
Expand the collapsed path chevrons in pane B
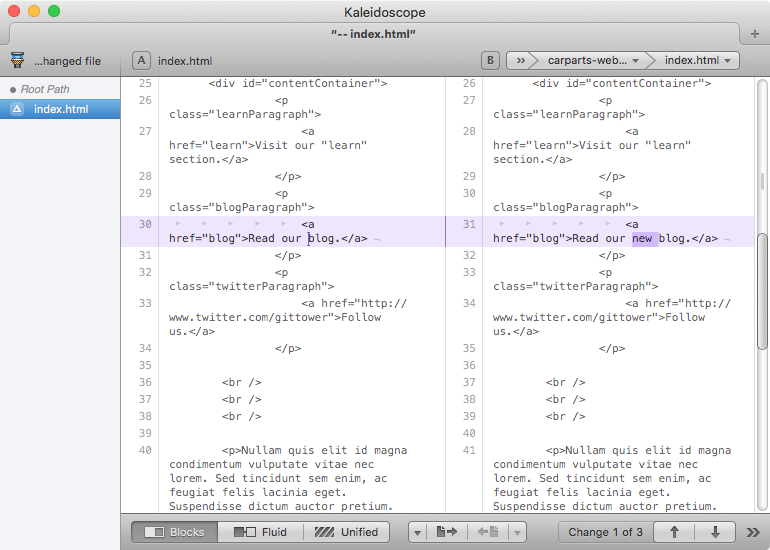point(520,61)
